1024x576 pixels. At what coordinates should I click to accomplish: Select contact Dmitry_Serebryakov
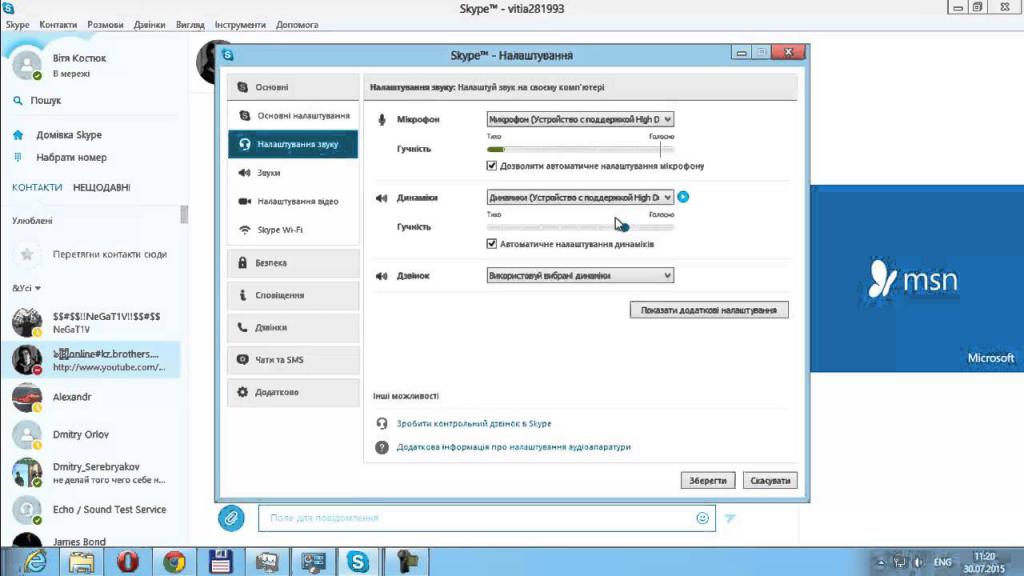click(91, 473)
